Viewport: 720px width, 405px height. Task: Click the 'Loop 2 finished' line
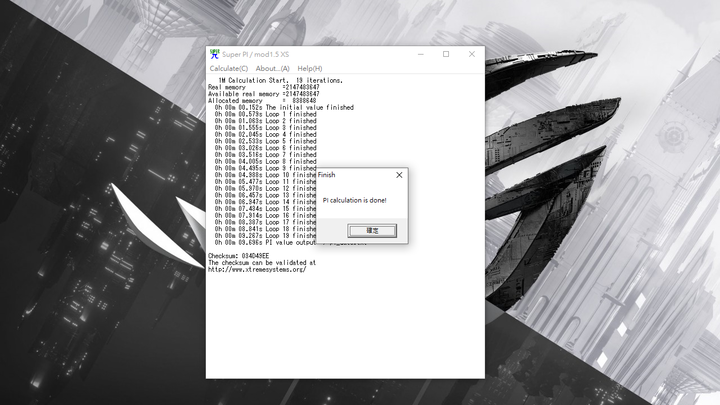(265, 121)
